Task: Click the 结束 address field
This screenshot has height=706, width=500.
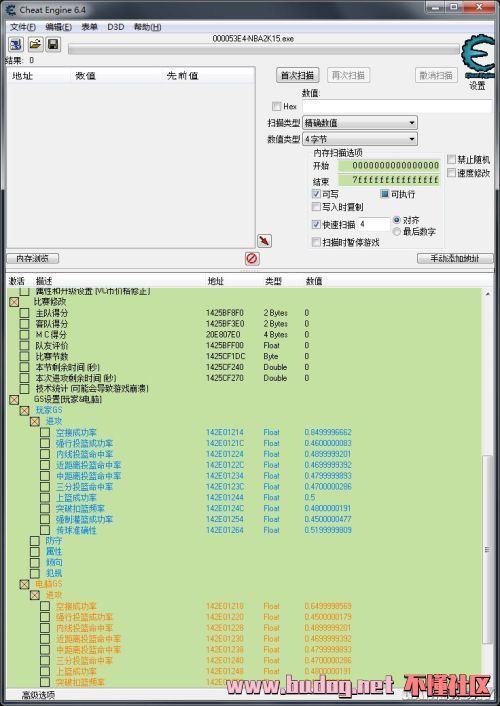Action: click(x=389, y=180)
